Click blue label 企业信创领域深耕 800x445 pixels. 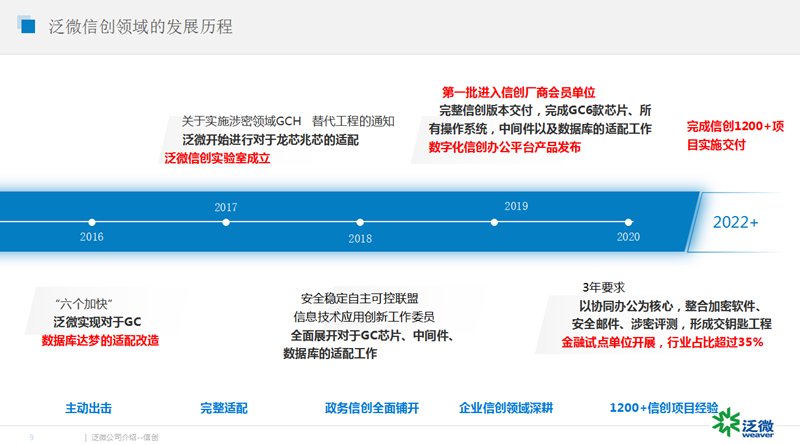pyautogui.click(x=506, y=408)
